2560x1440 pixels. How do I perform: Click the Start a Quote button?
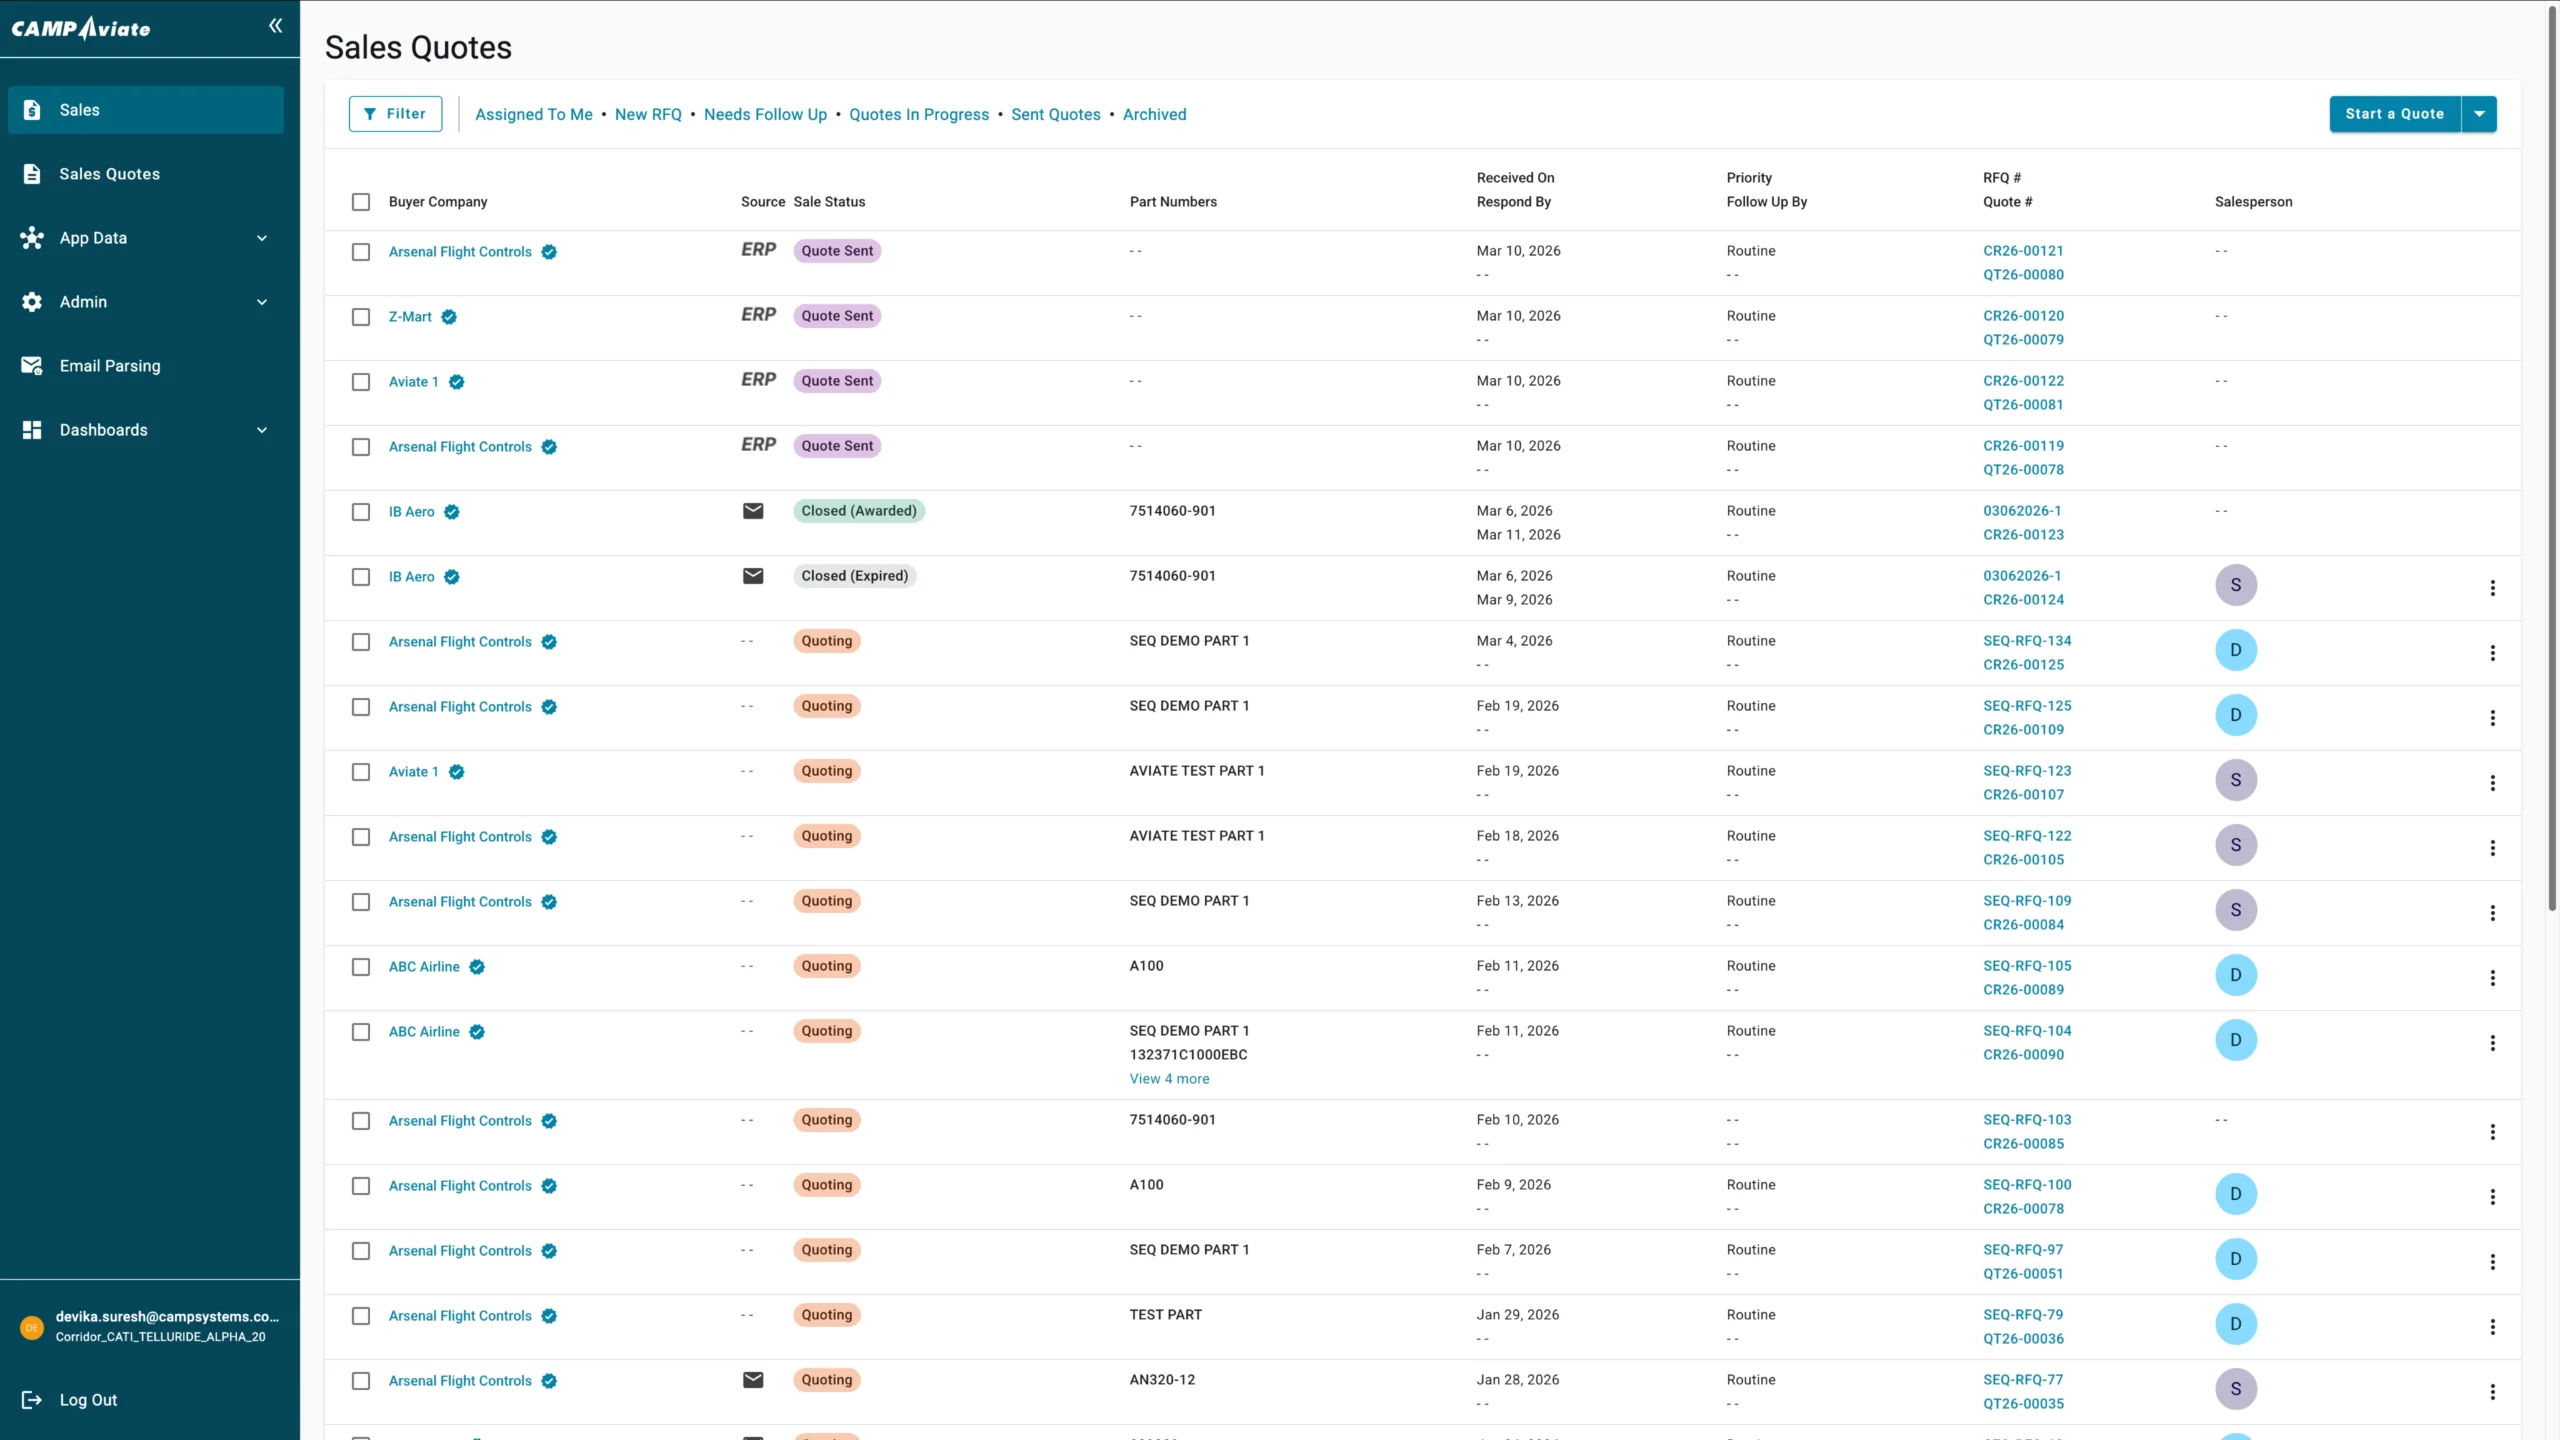click(x=2394, y=114)
